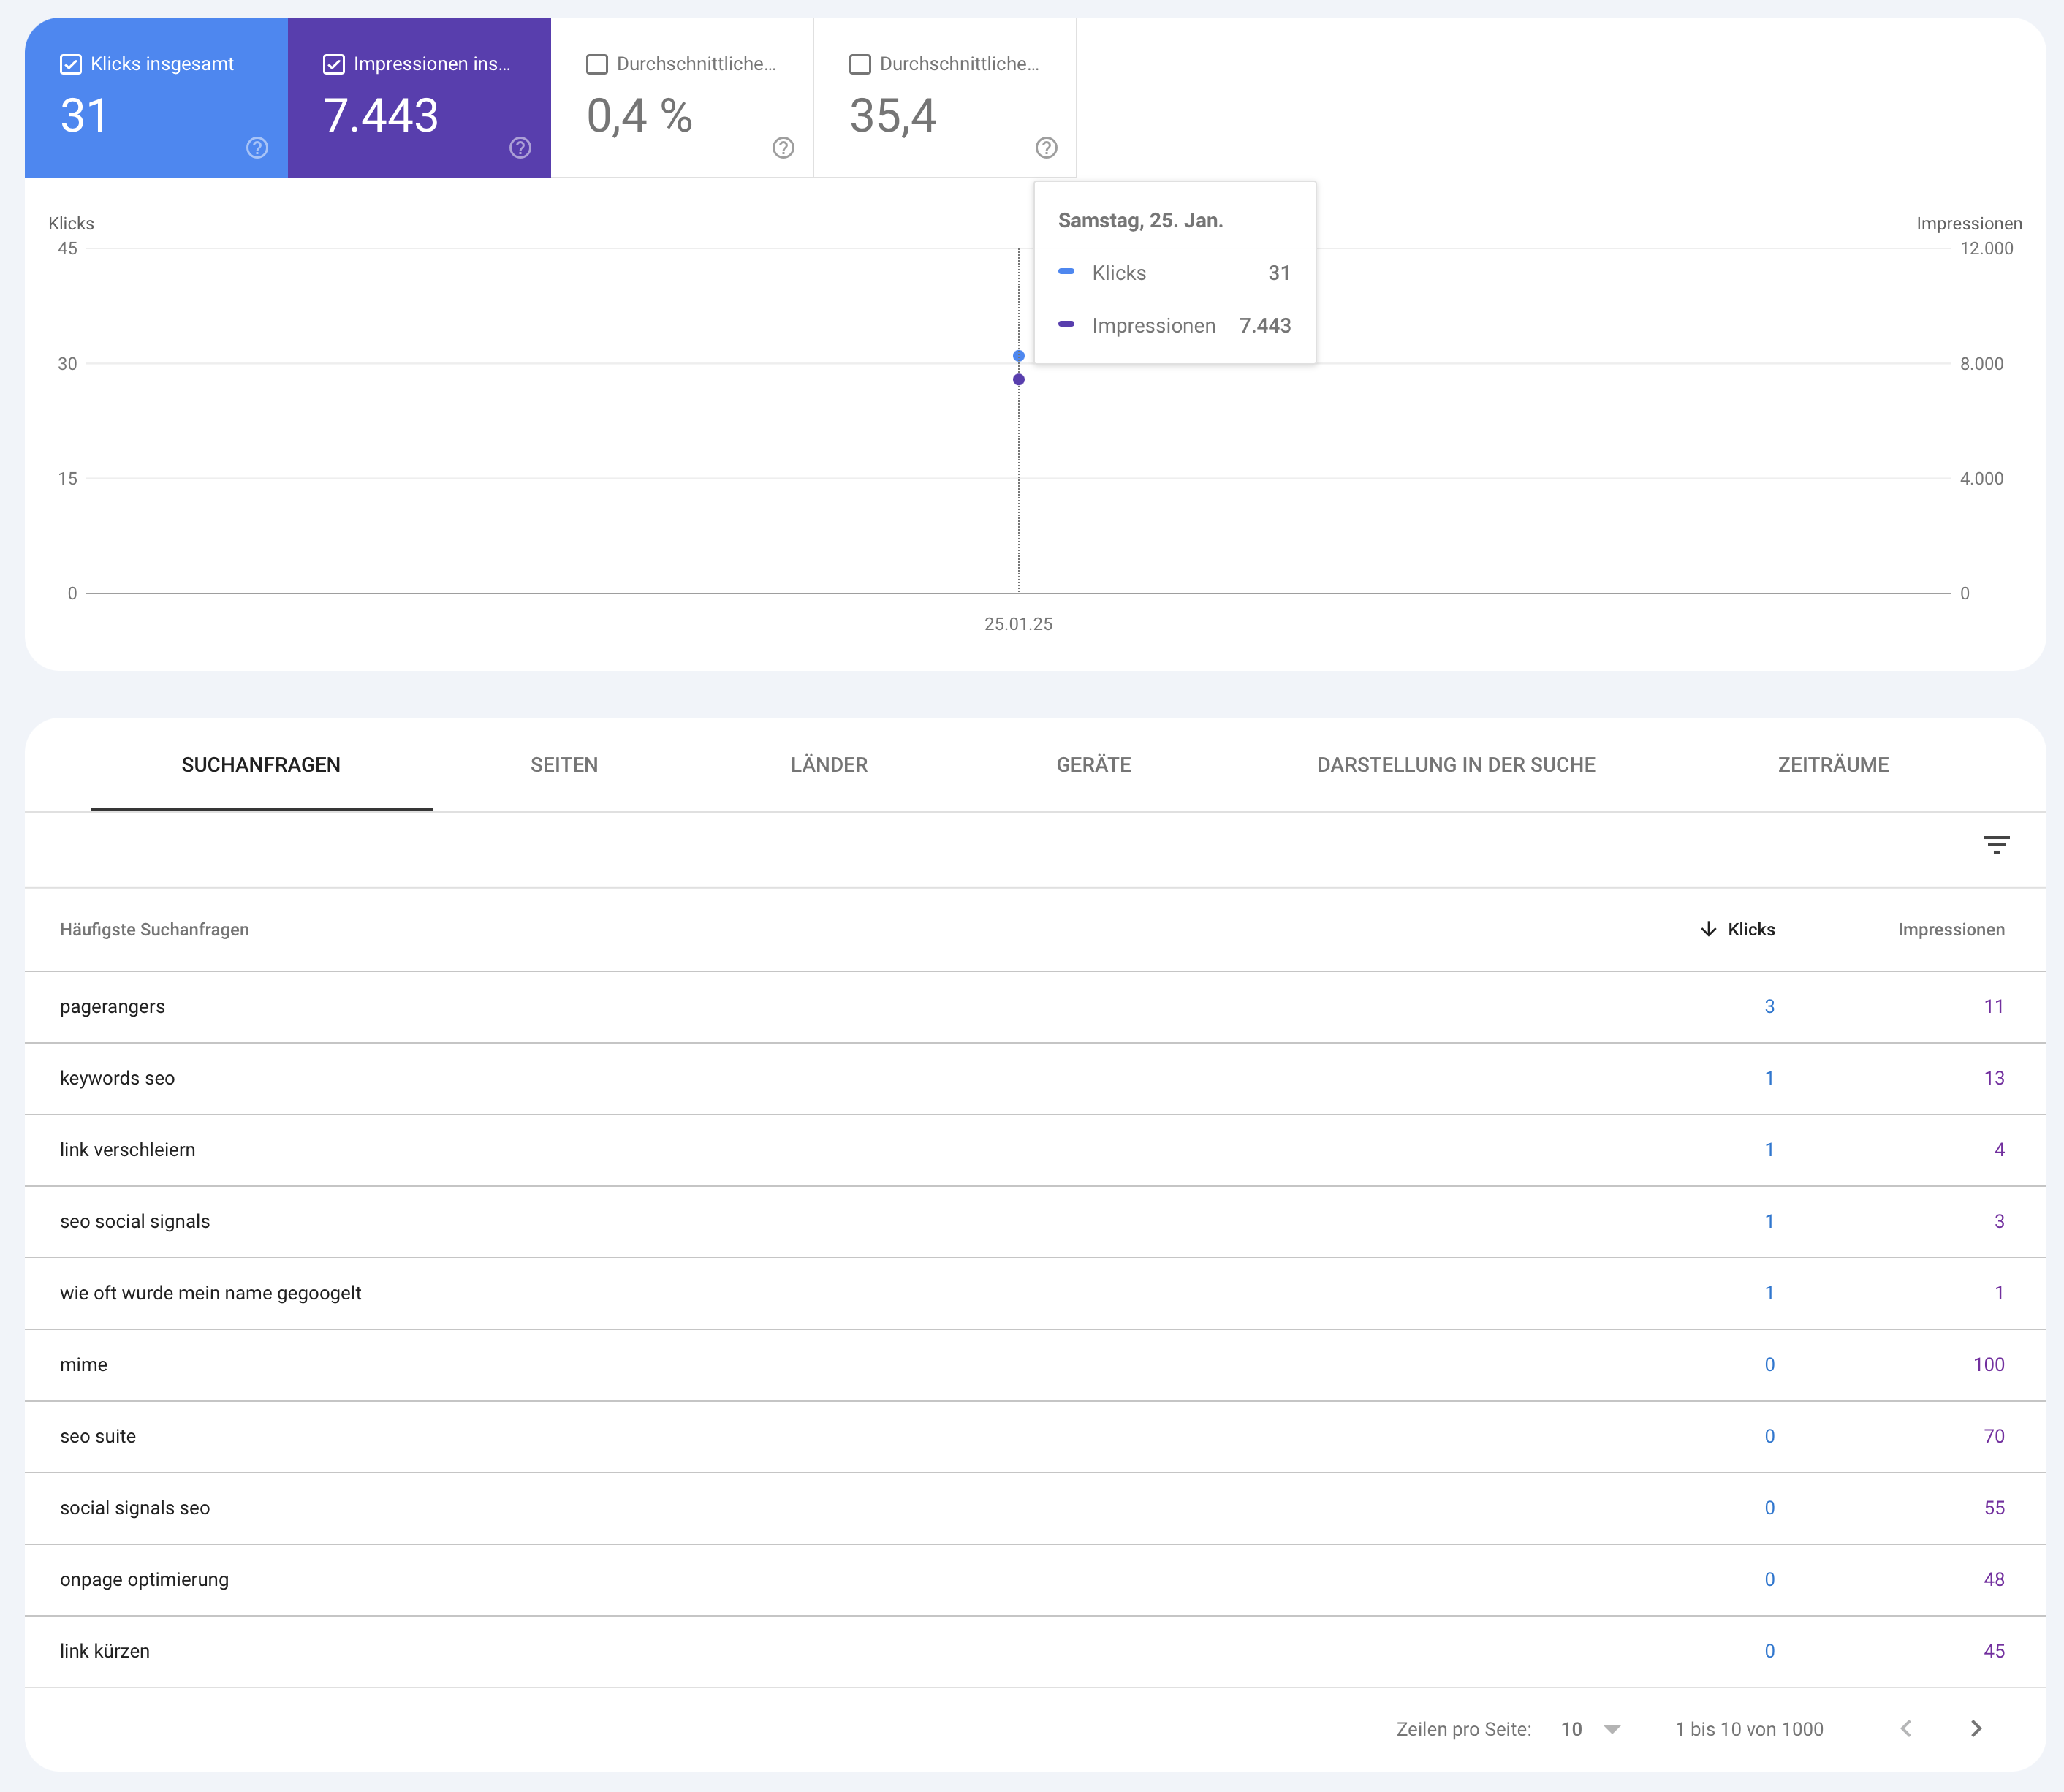
Task: Click the help icon on Klicks insgesamt
Action: point(258,148)
